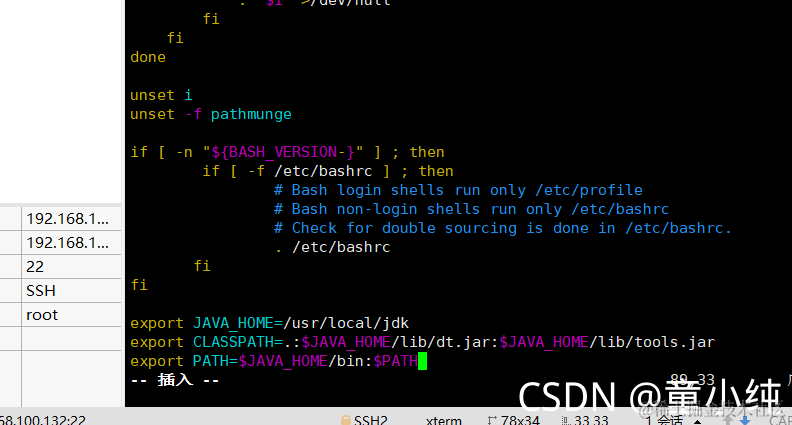
Task: Click the BASH_VERSION if-statement line
Action: [x=287, y=152]
